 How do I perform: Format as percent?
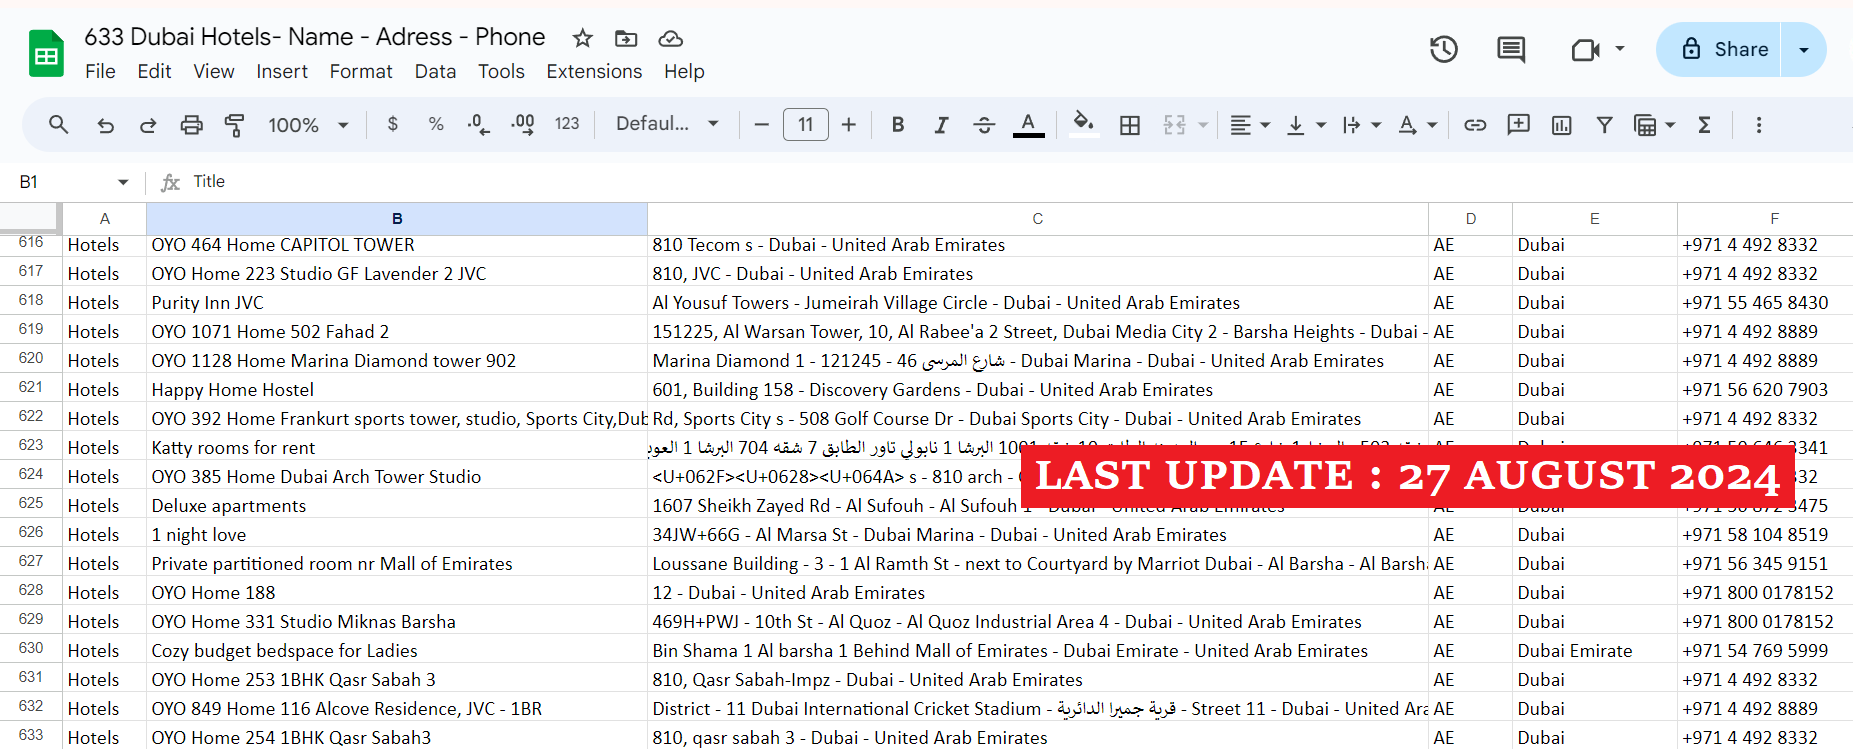(436, 124)
